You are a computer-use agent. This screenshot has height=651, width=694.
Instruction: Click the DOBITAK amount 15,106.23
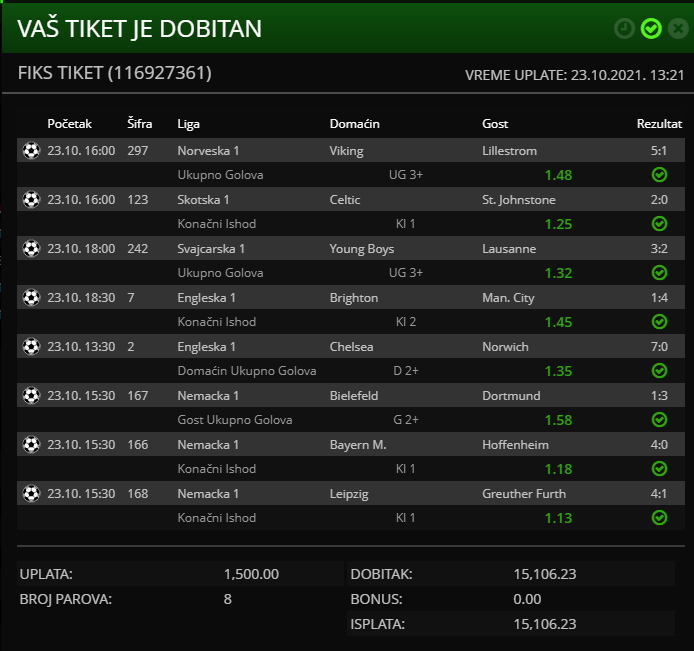[x=545, y=574]
